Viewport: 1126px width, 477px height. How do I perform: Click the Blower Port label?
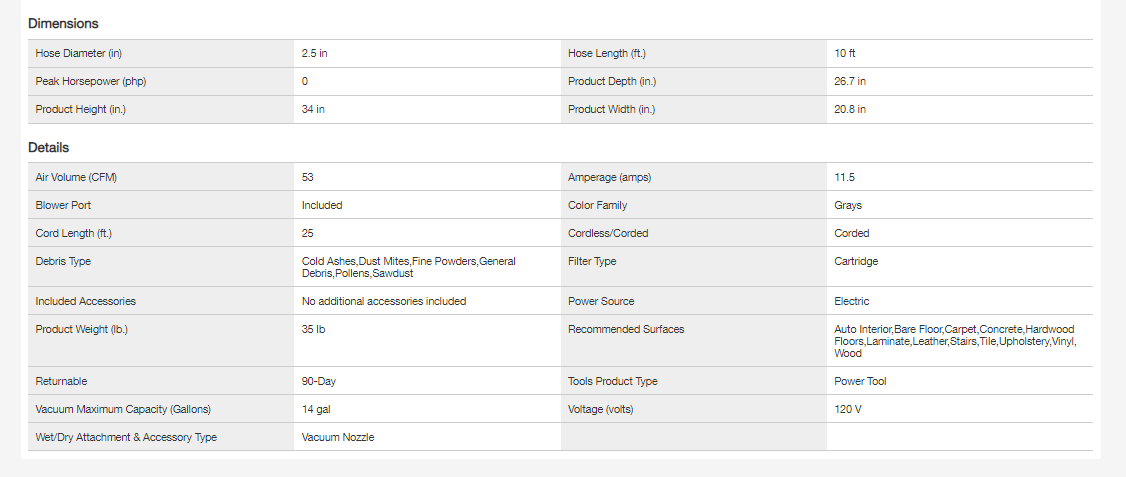tap(63, 205)
